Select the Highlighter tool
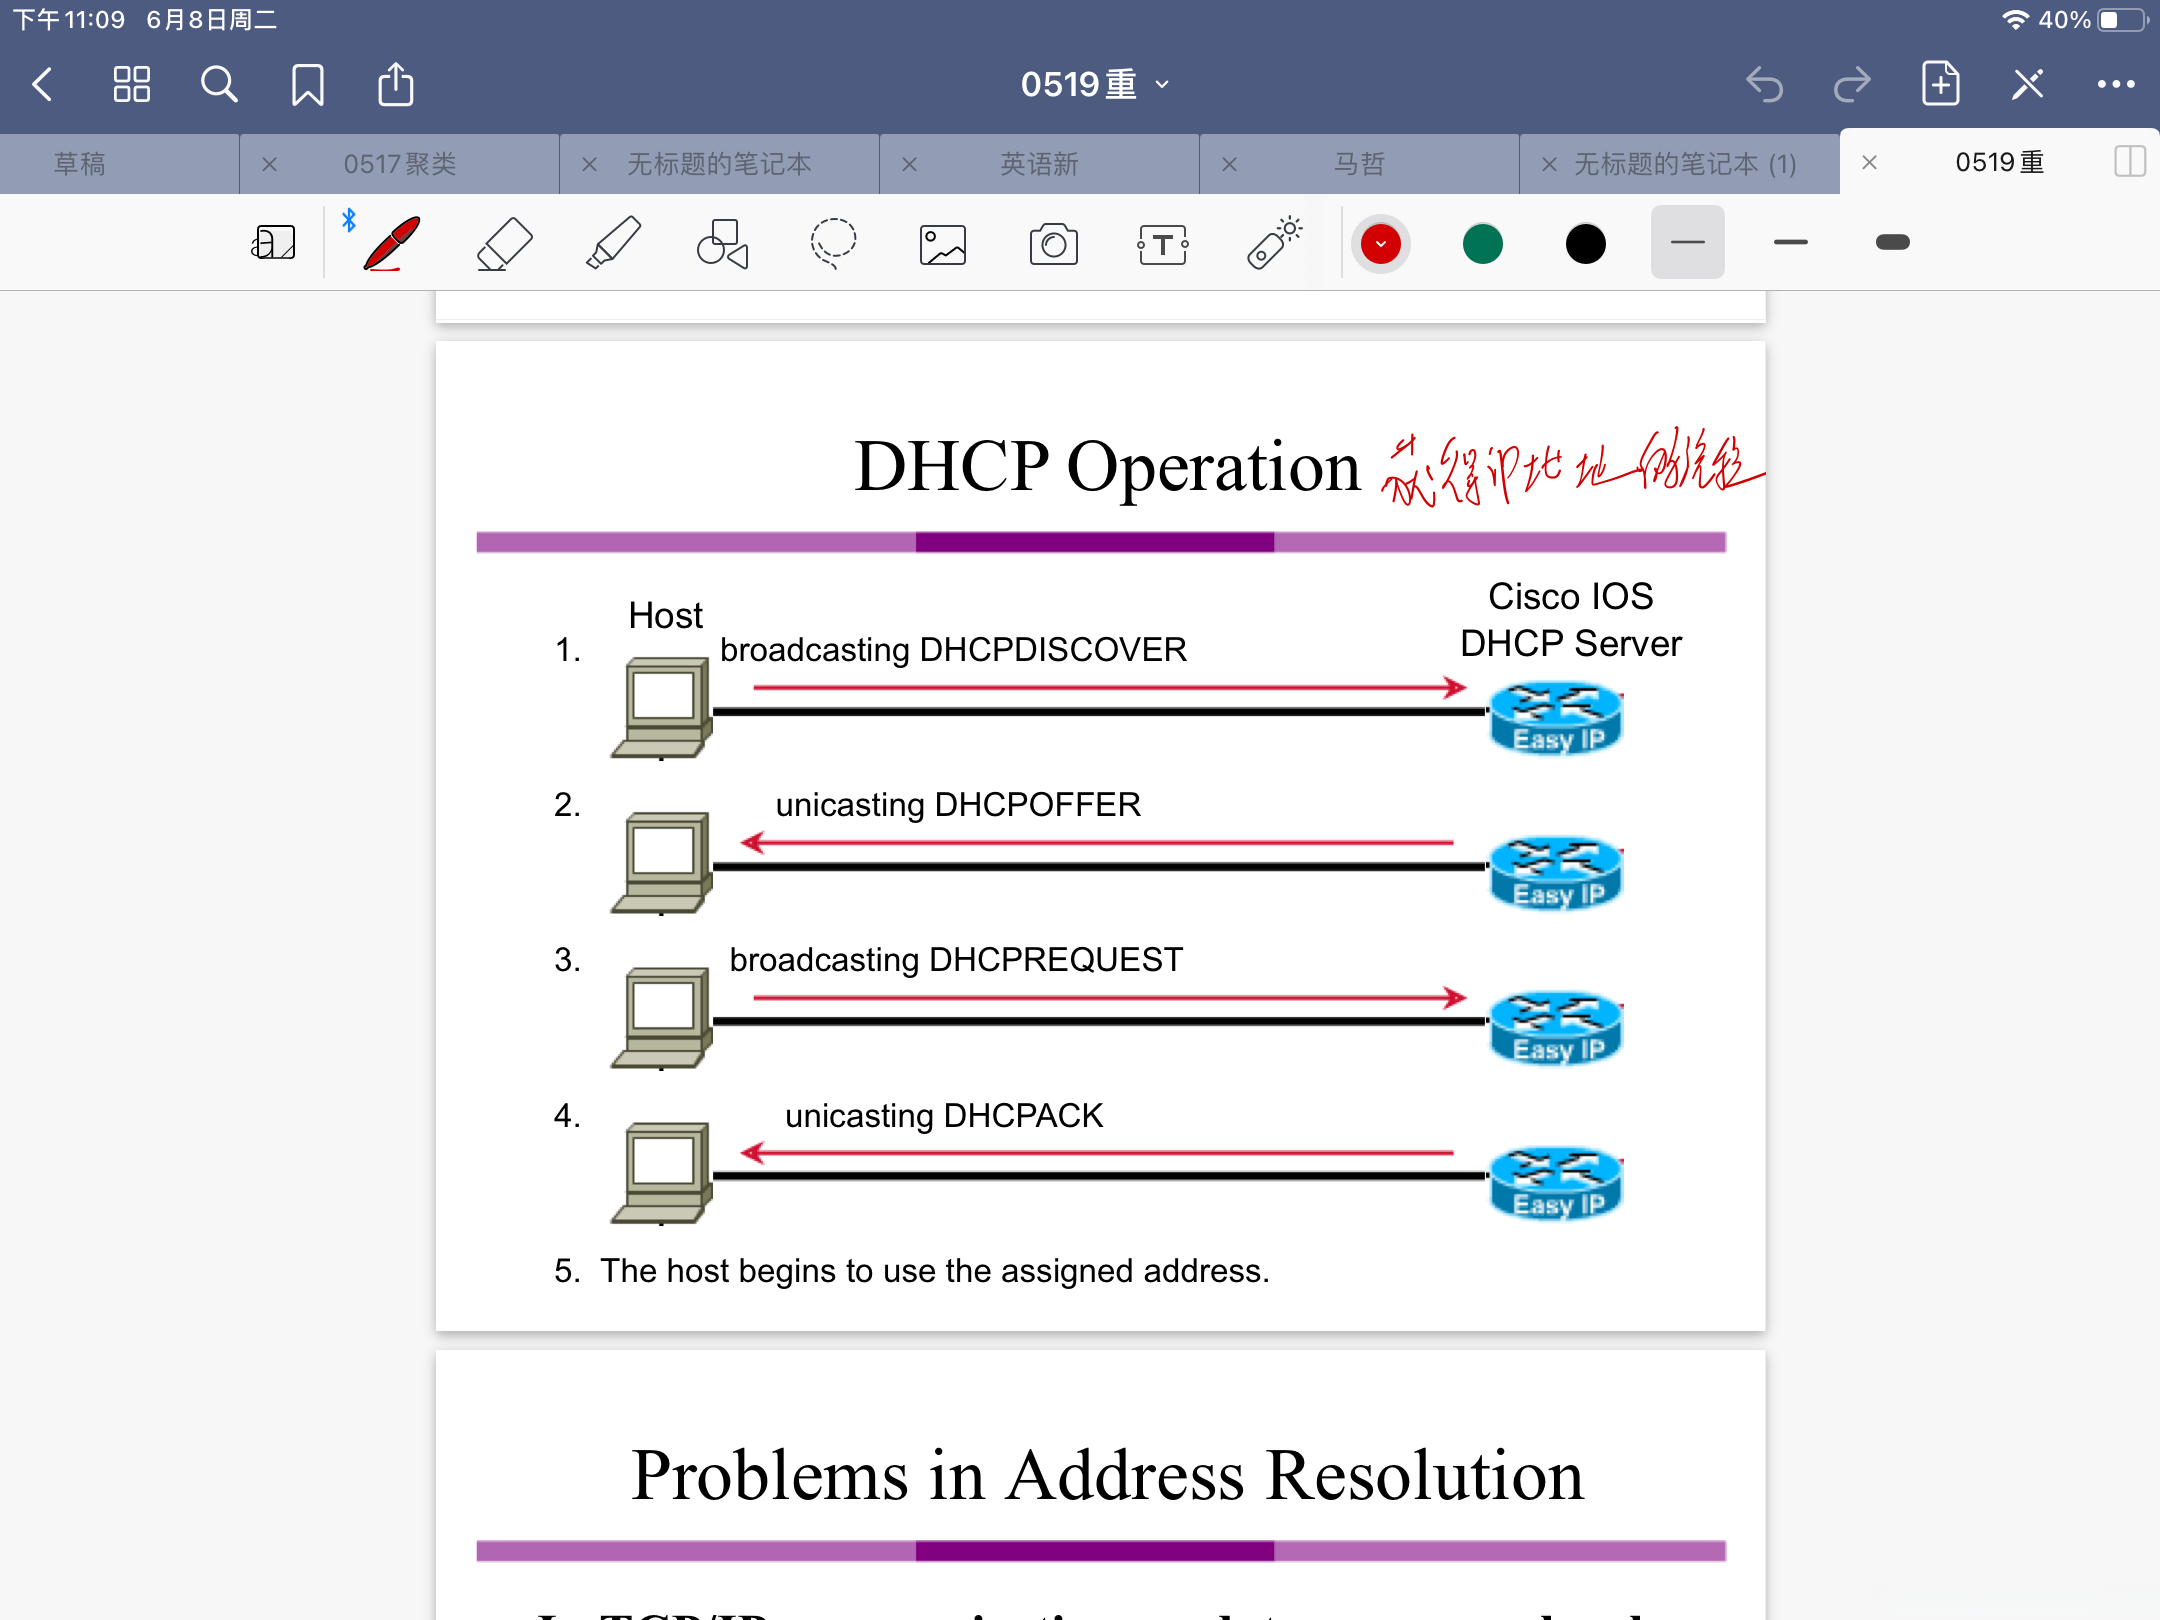Screen dimensions: 2160x1620 point(613,243)
